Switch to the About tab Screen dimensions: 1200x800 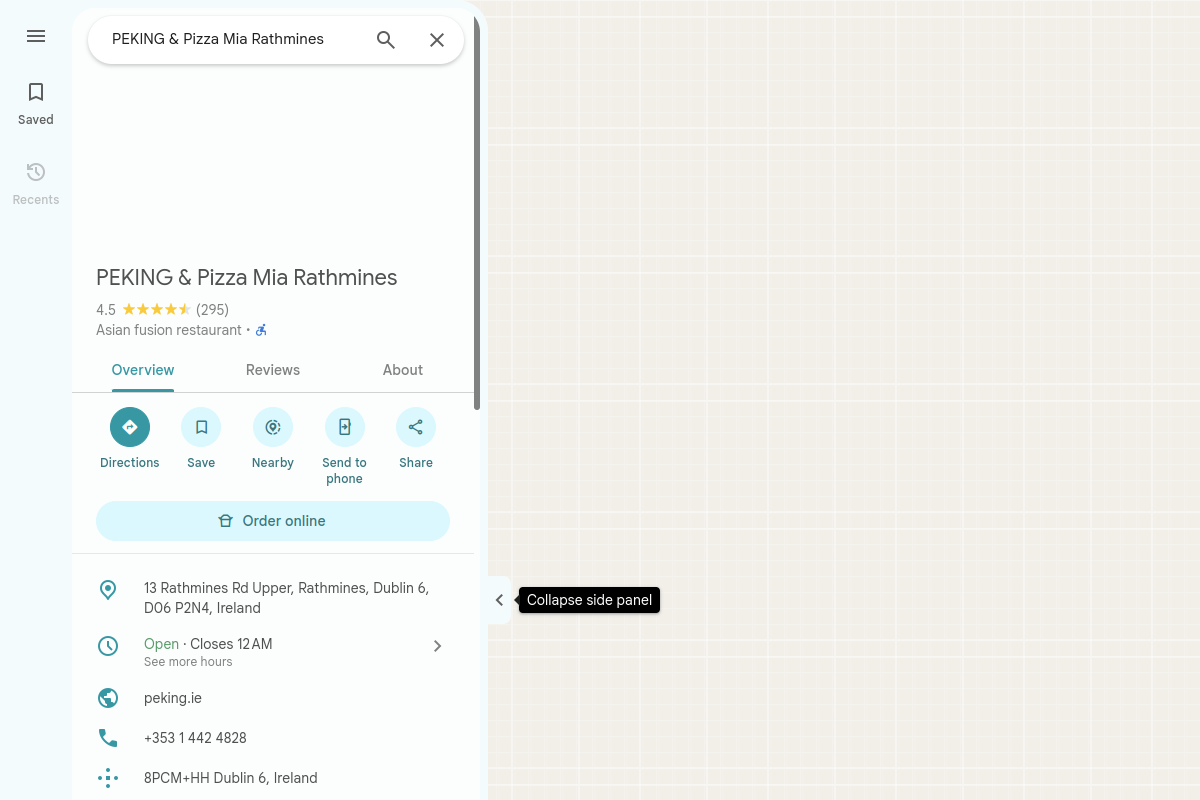(x=403, y=370)
